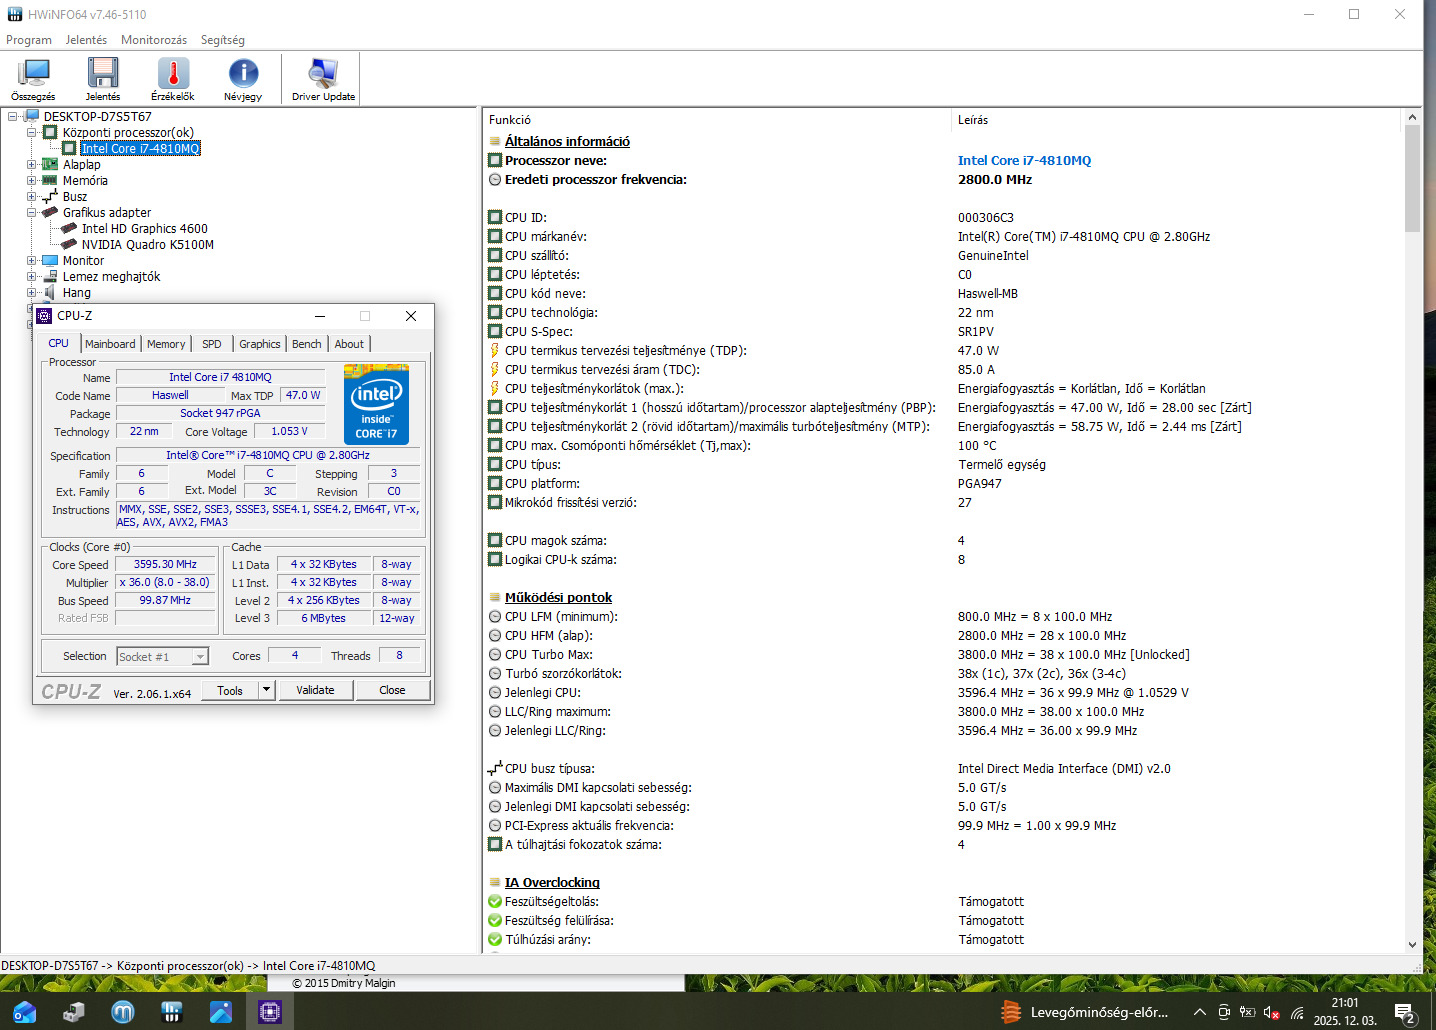Expand the Hang tree node
1436x1030 pixels.
tap(31, 292)
